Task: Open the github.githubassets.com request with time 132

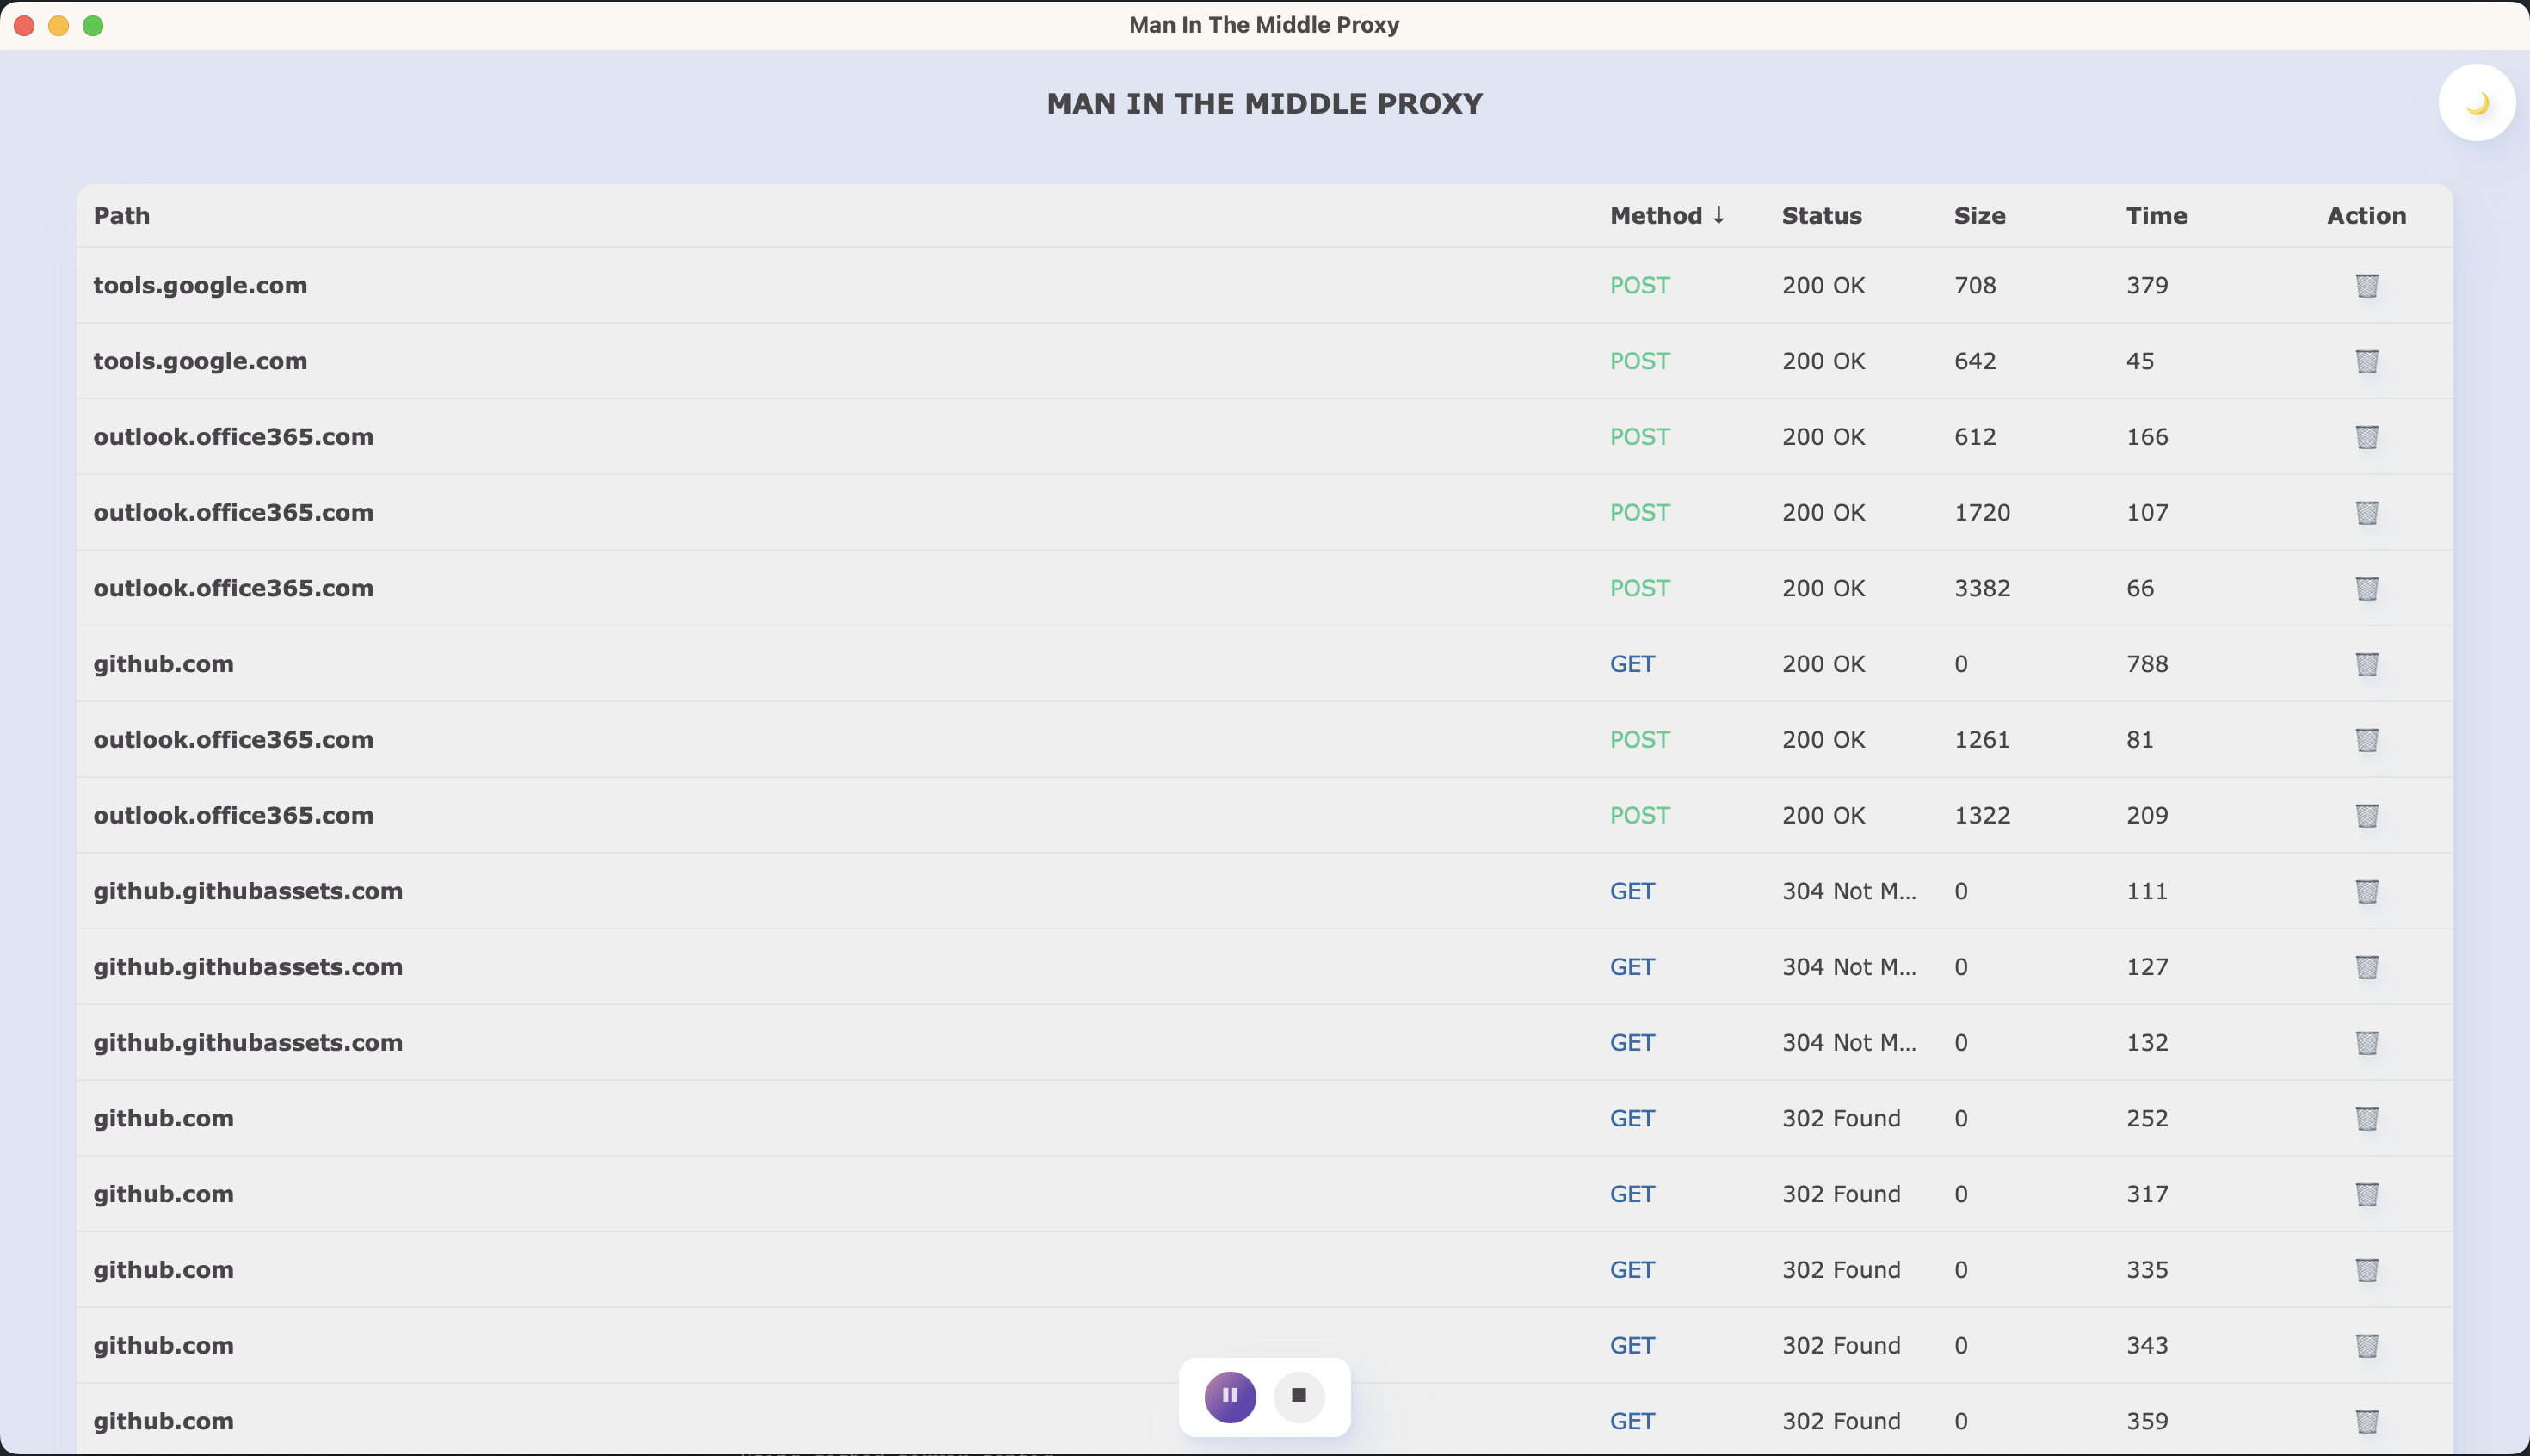Action: (248, 1043)
